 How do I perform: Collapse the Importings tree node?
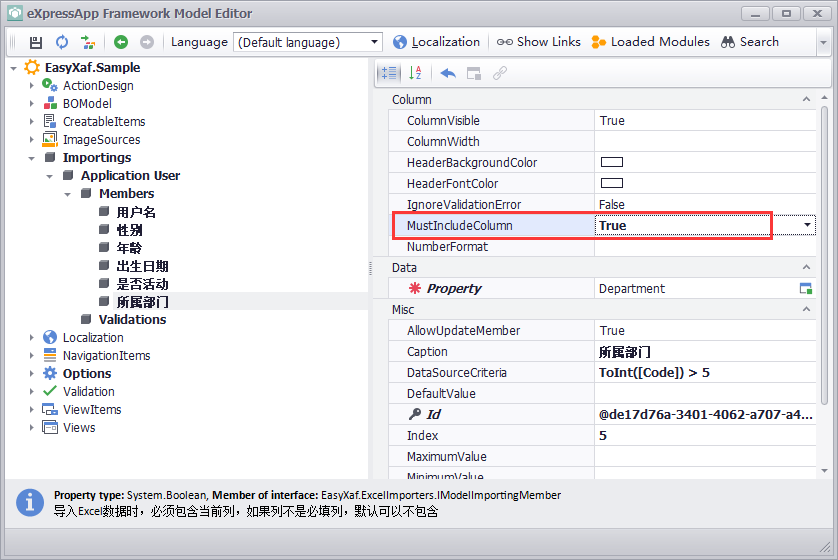point(32,158)
